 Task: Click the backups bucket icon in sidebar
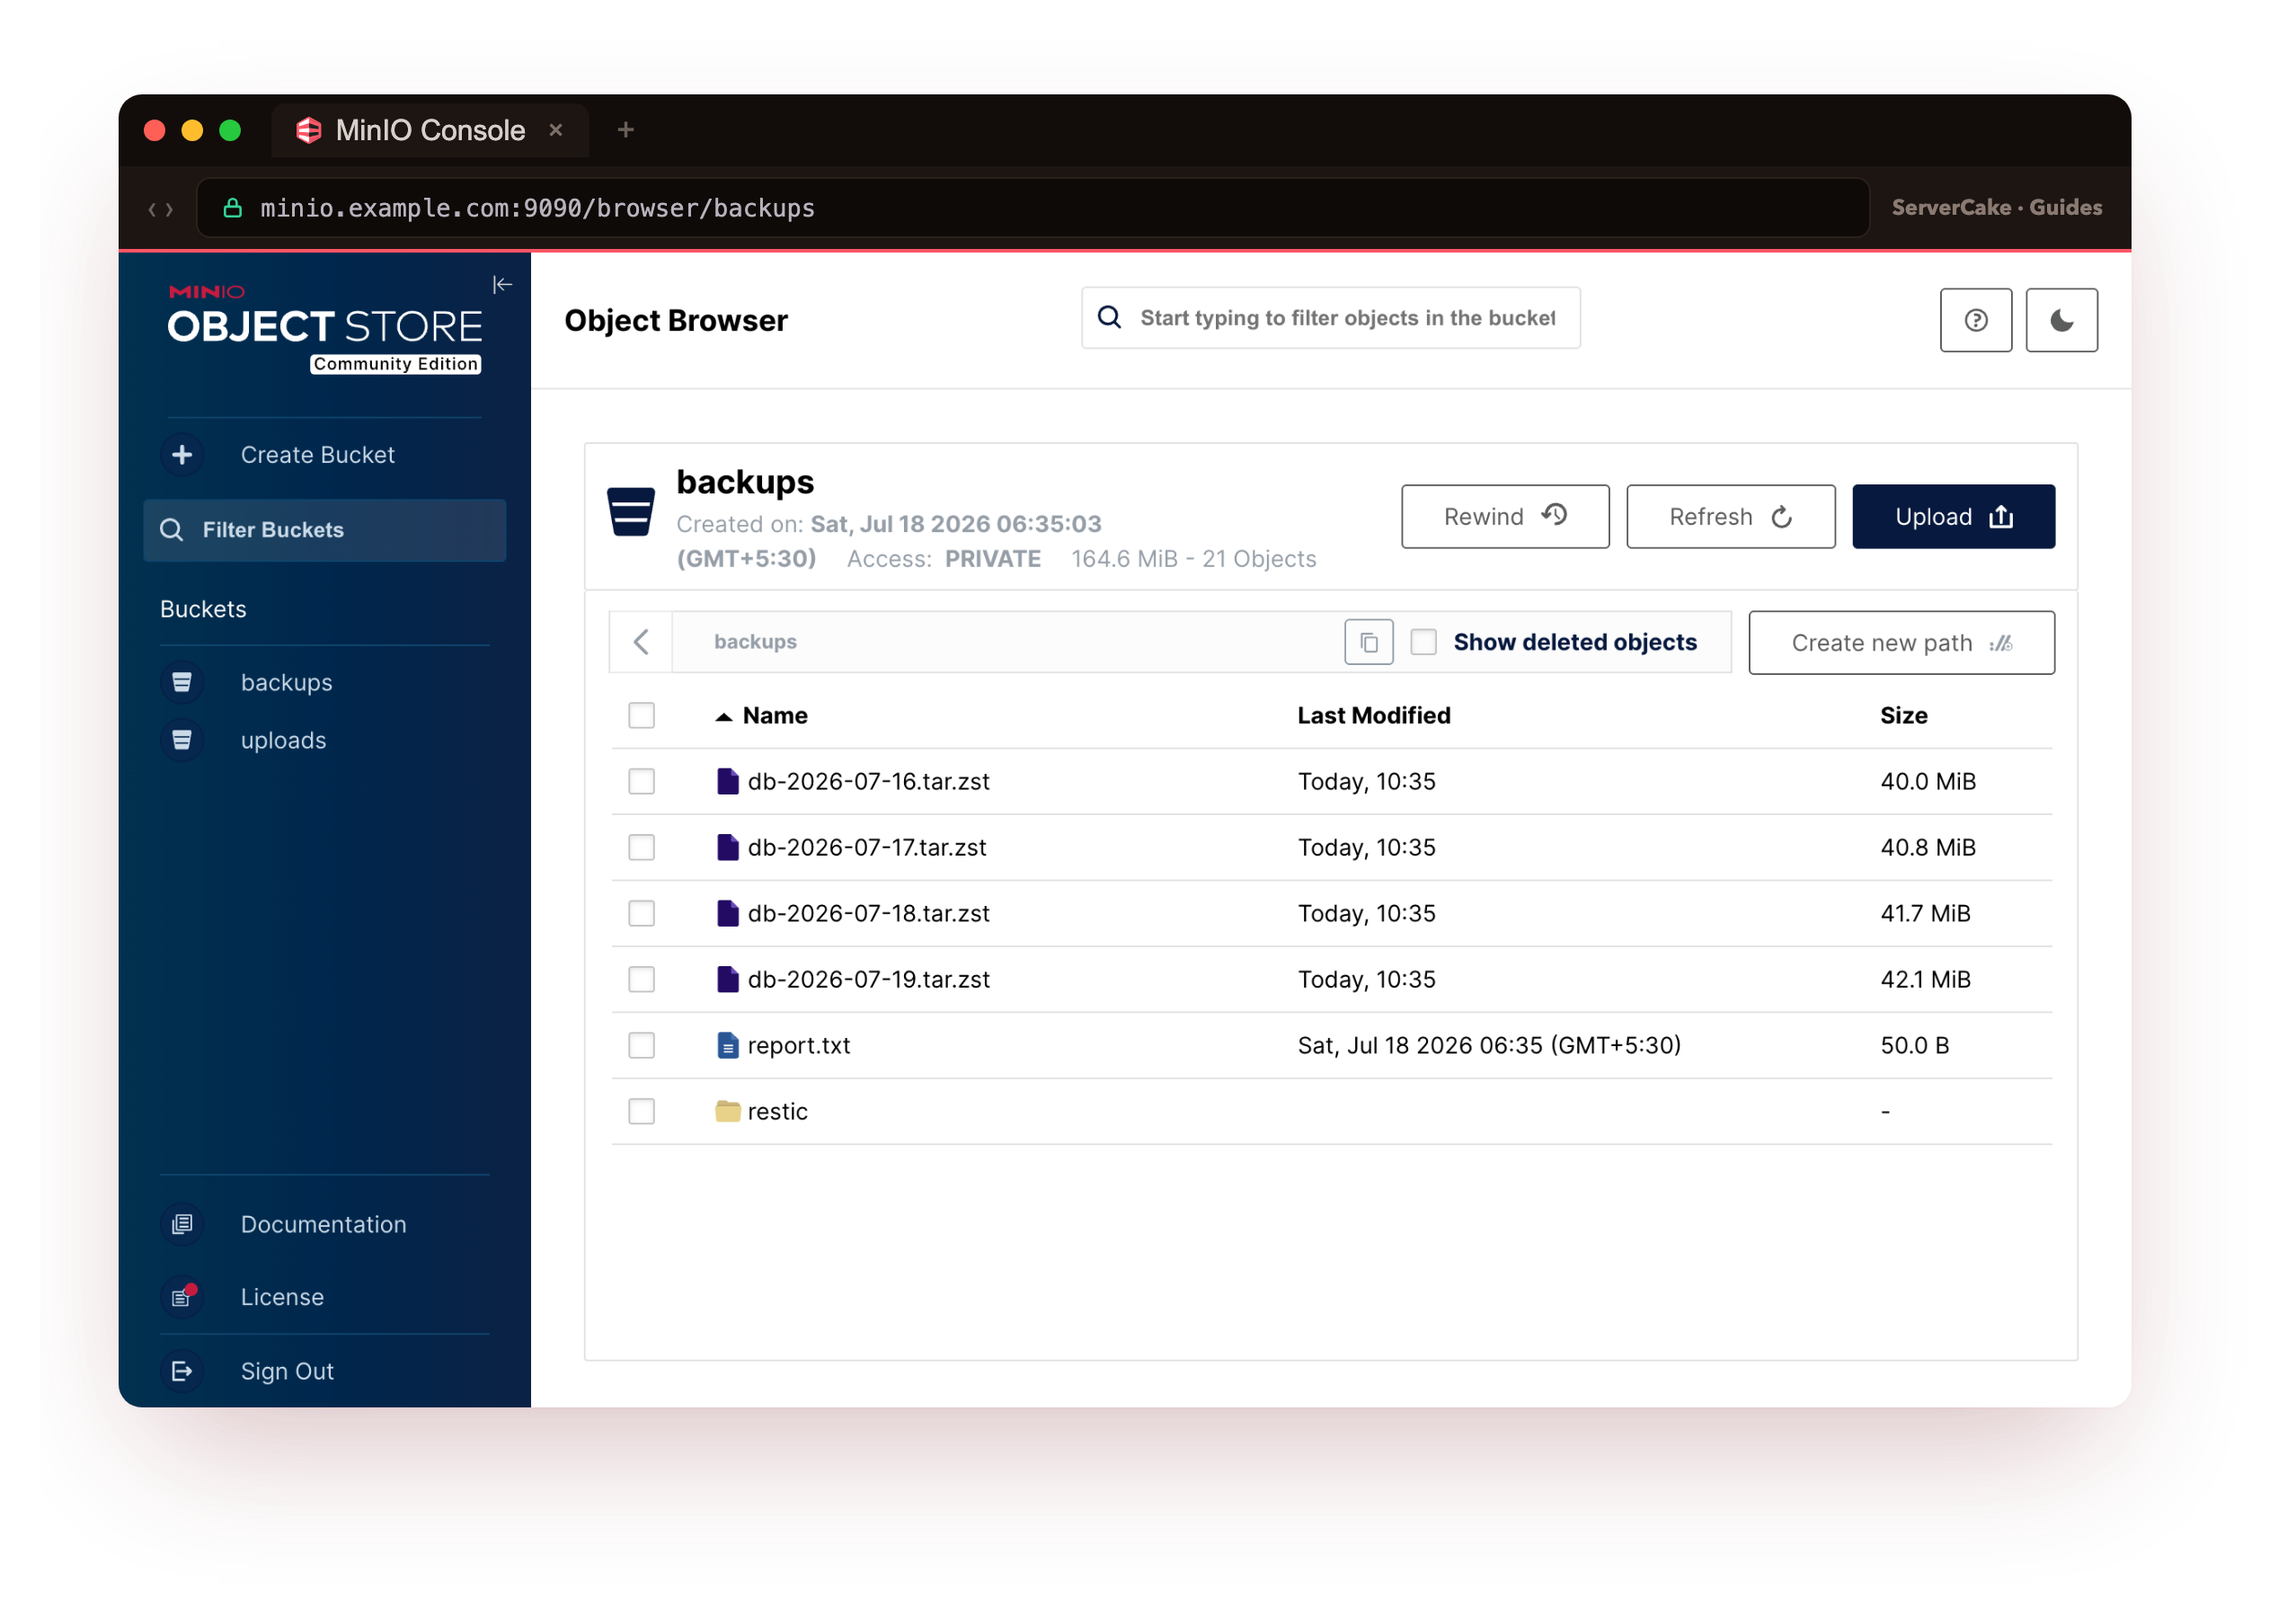(x=182, y=683)
